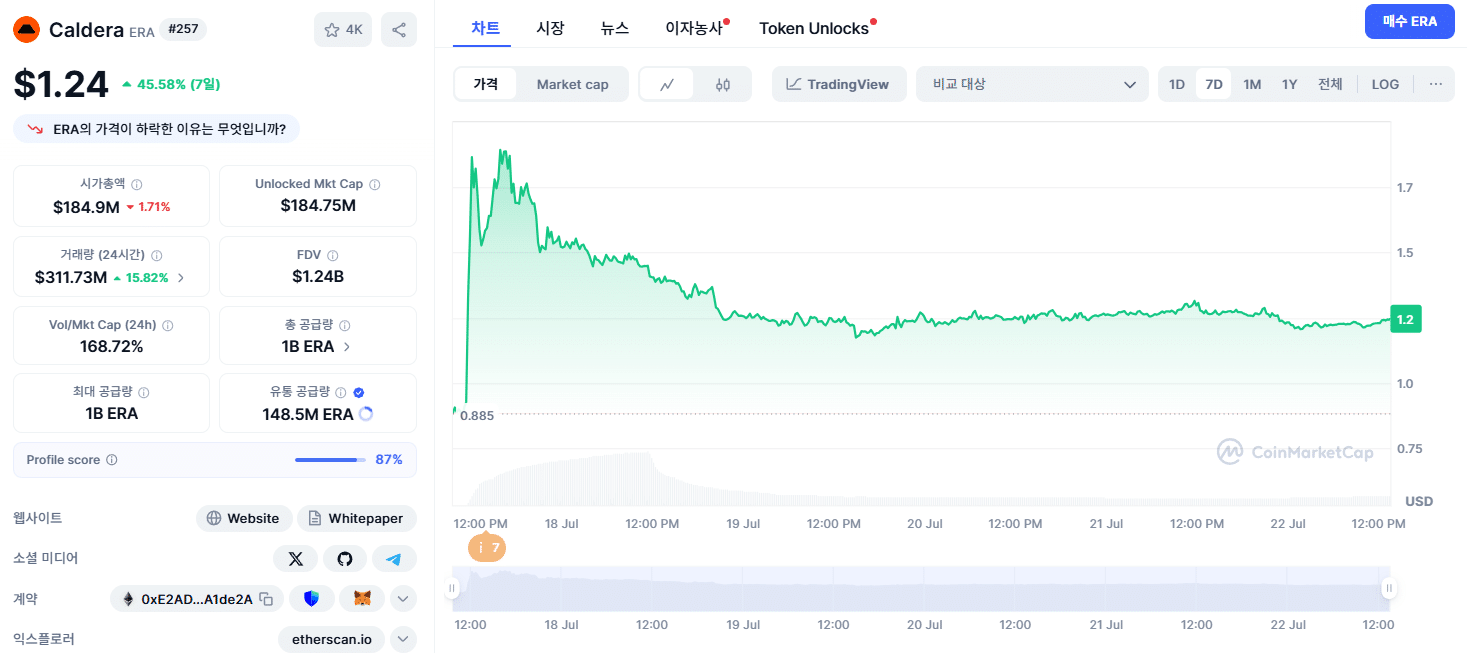1467x653 pixels.
Task: Copy the contract address icon
Action: pyautogui.click(x=266, y=599)
